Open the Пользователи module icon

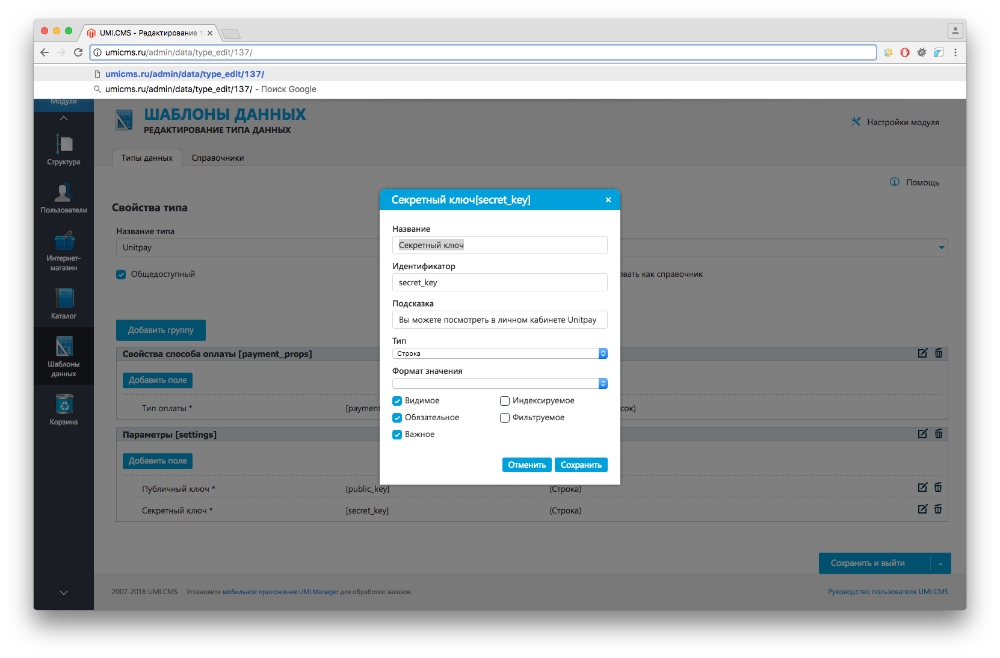point(63,194)
